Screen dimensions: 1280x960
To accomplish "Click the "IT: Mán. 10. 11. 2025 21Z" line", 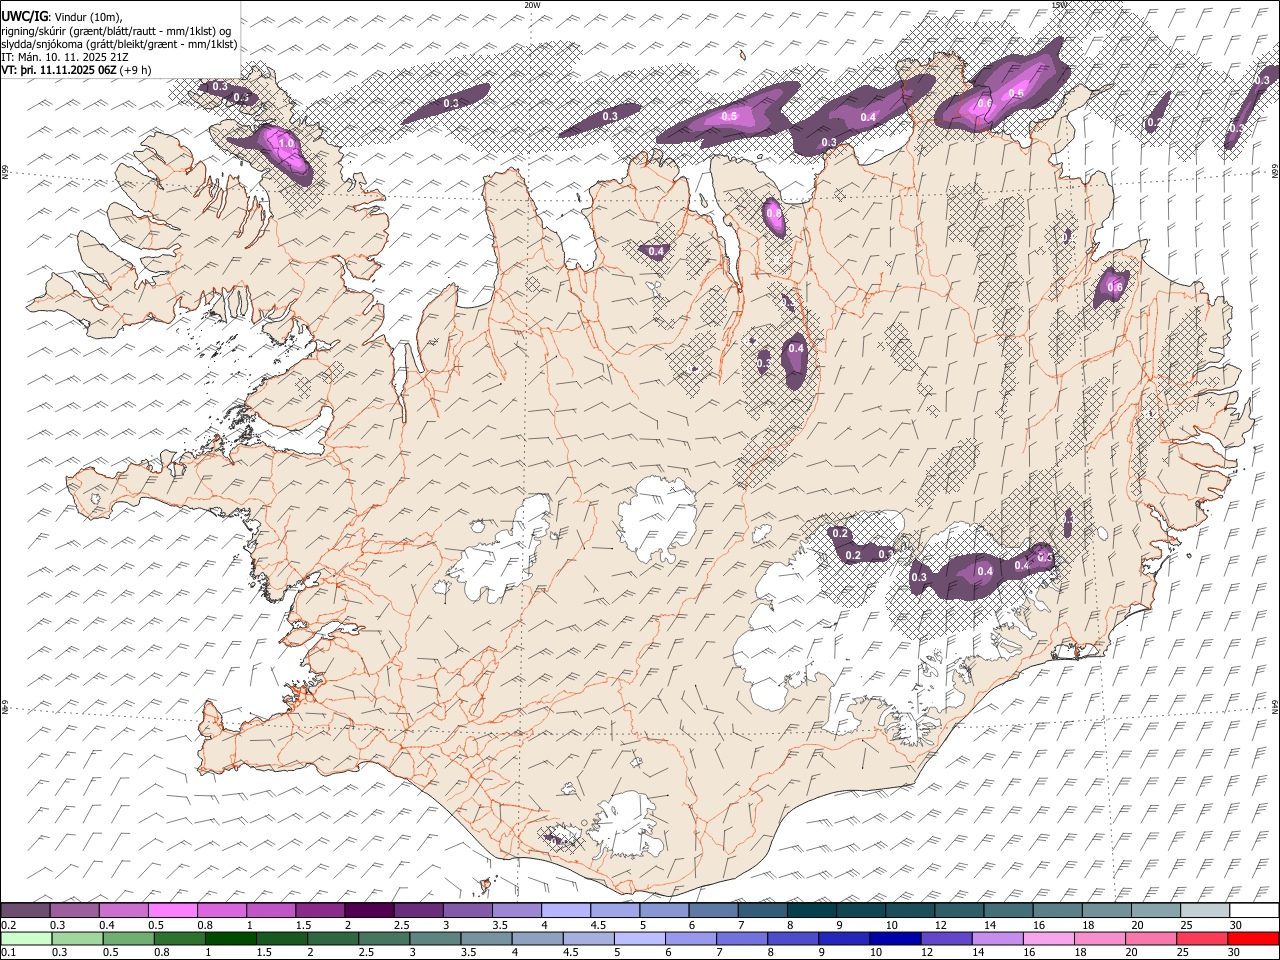I will coord(64,56).
